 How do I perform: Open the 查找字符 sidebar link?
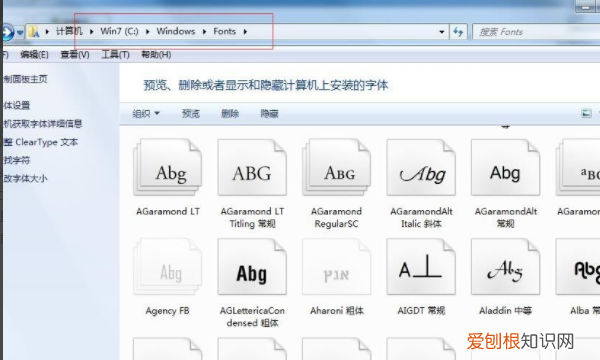[x=16, y=160]
